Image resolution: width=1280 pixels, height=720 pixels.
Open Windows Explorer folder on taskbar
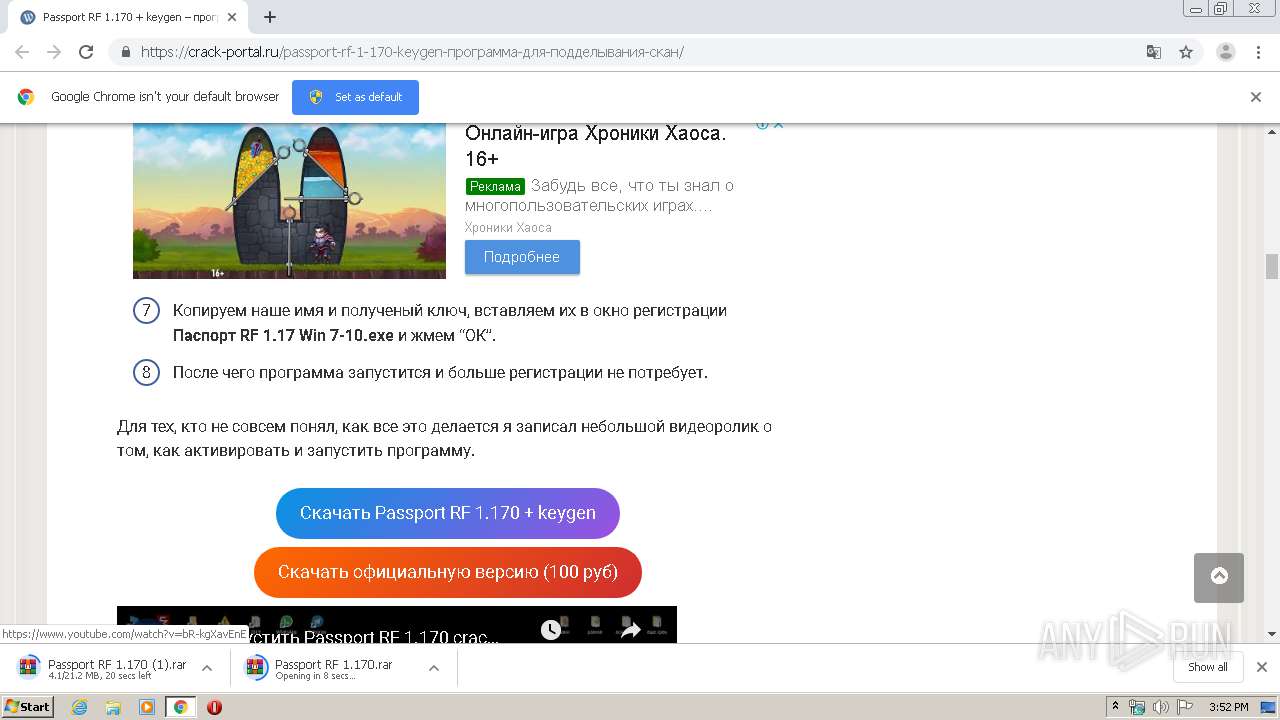coord(113,707)
